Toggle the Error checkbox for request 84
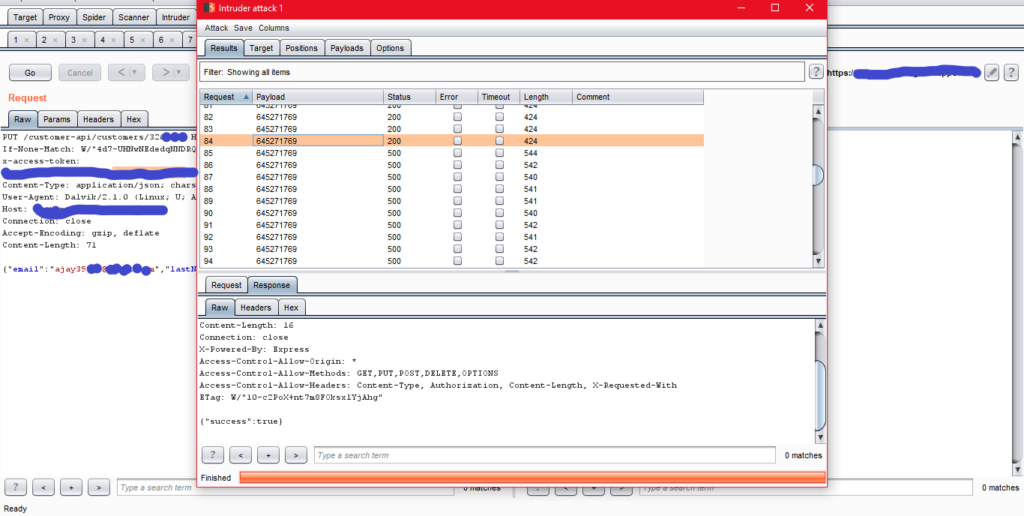 click(457, 141)
